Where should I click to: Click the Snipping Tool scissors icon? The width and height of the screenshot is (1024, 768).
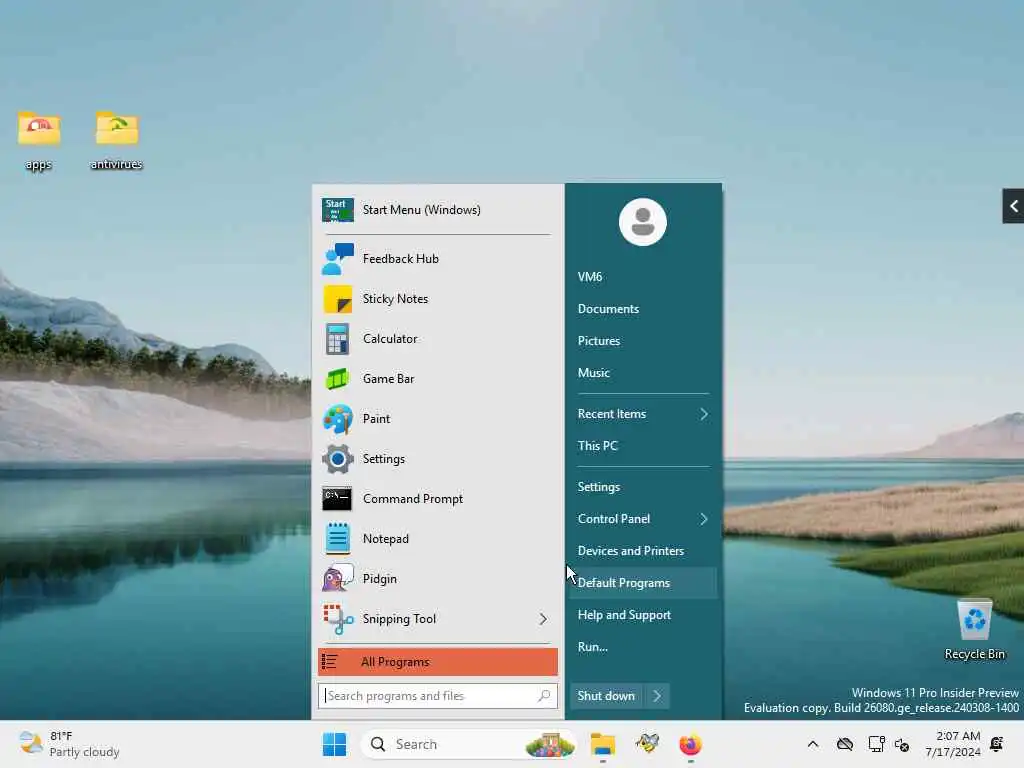[338, 619]
